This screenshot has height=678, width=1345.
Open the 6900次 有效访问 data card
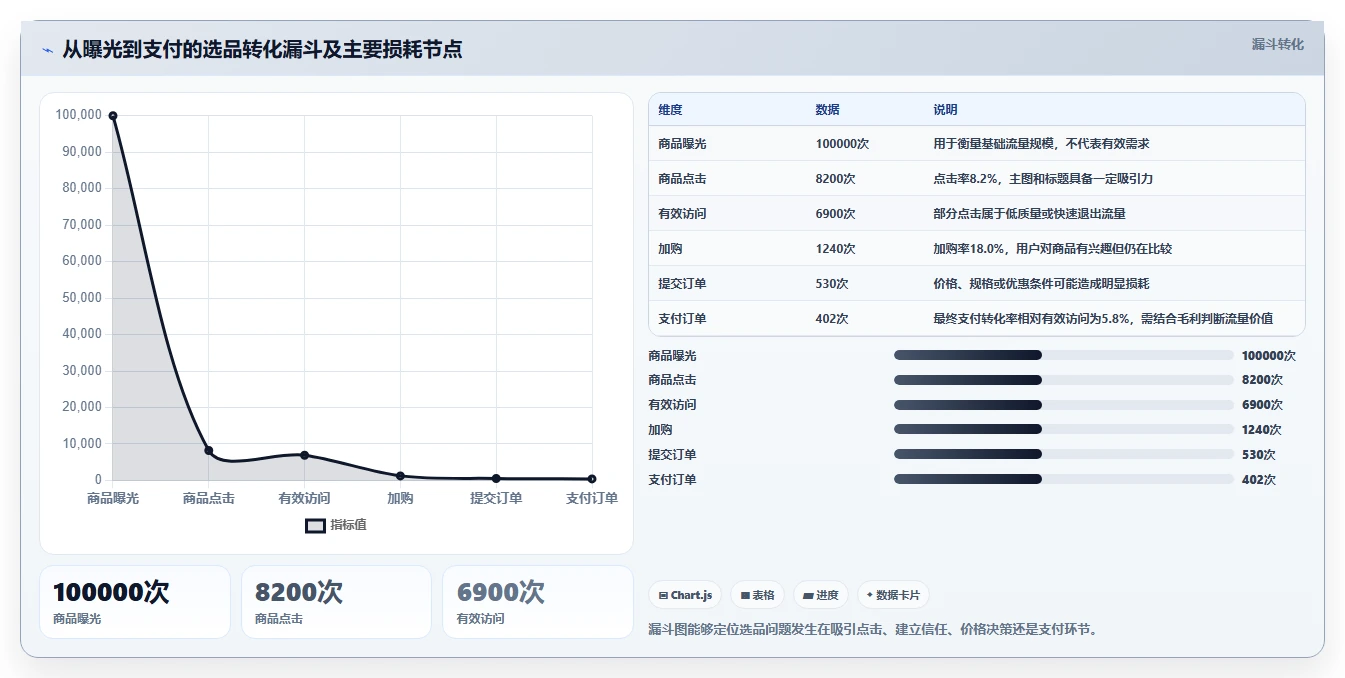pyautogui.click(x=538, y=602)
